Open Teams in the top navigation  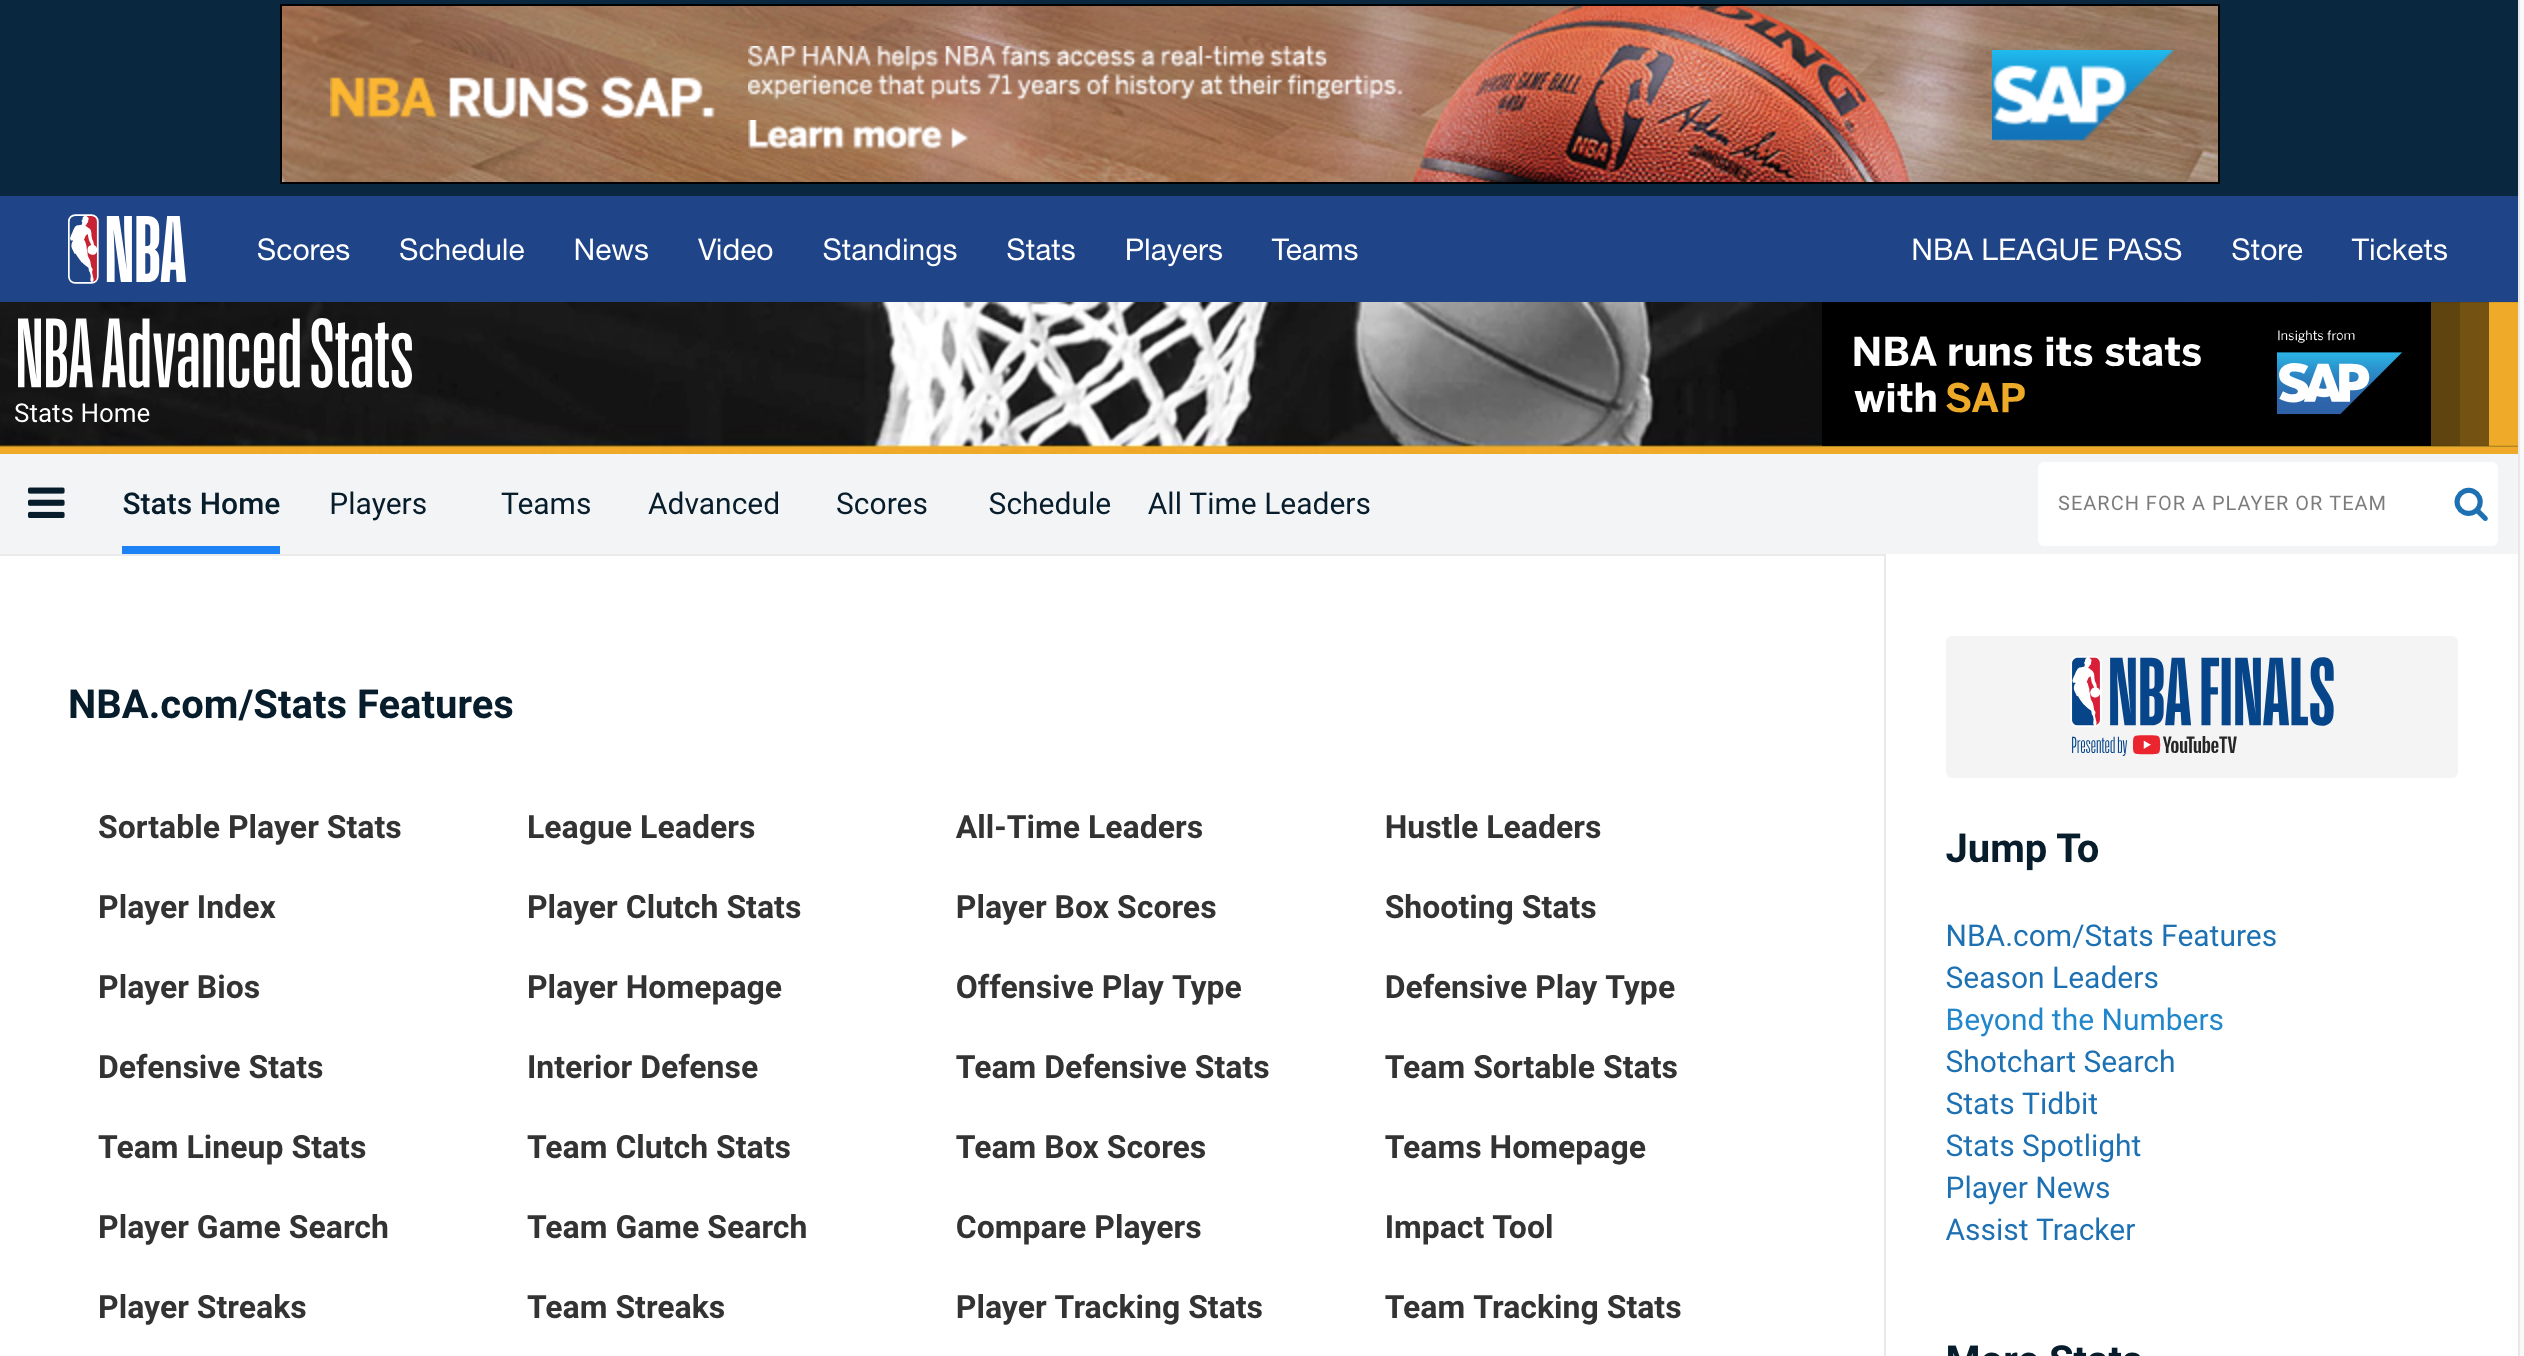click(1314, 250)
